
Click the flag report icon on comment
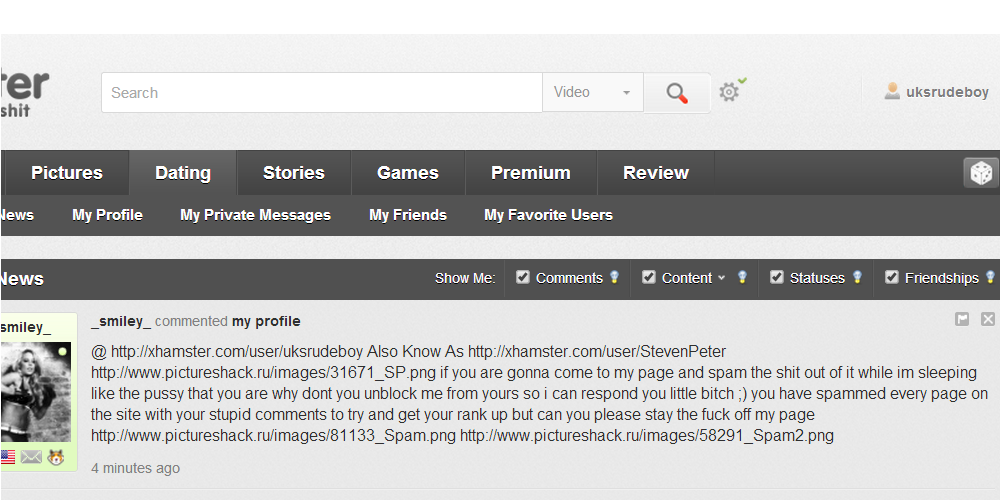(962, 320)
